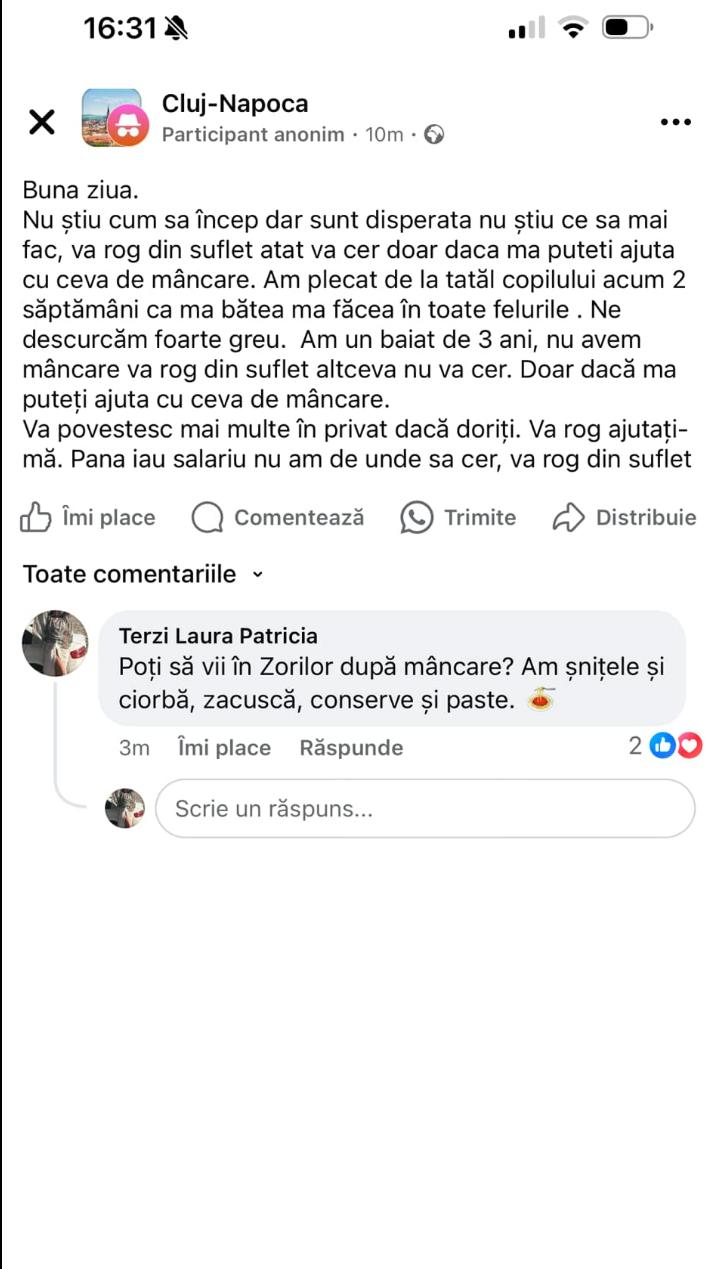This screenshot has width=710, height=1269.
Task: Open Terzi Laura Patricia's profile picture
Action: coord(55,643)
